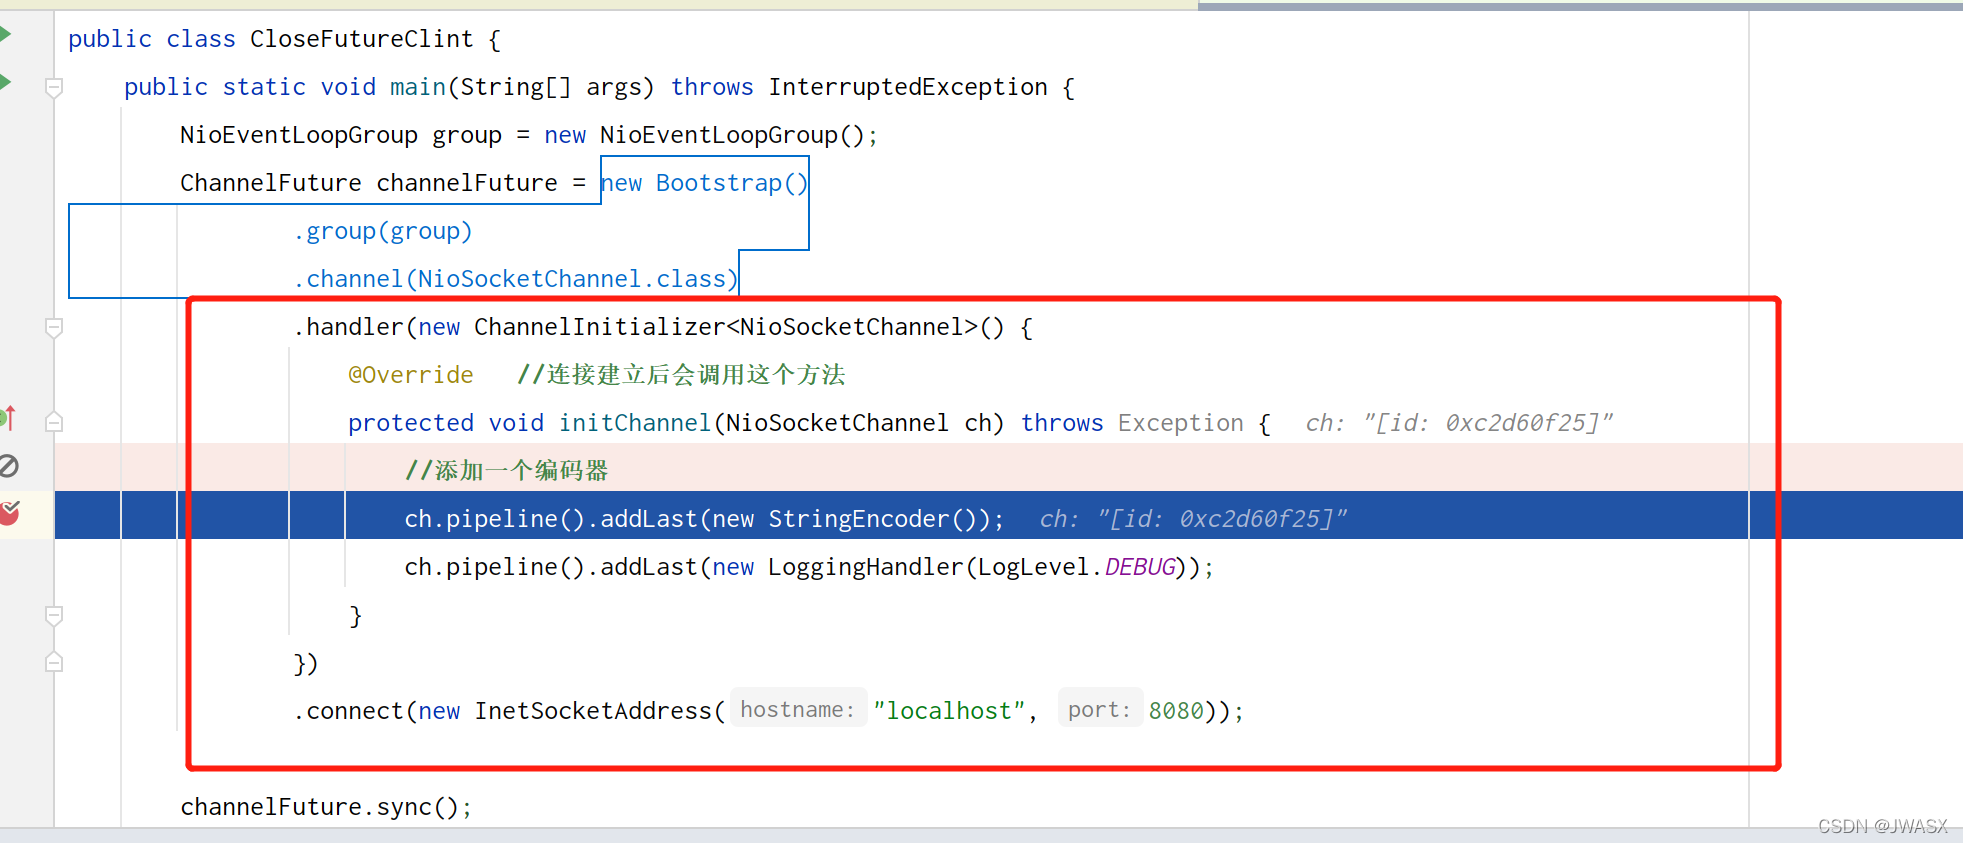
Task: Click ChannelInitializer in handler call
Action: [599, 327]
